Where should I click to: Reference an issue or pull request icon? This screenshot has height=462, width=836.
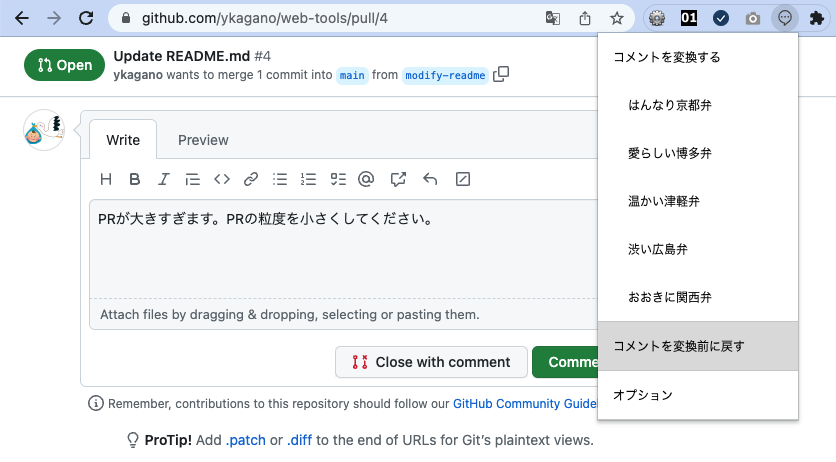coord(398,179)
